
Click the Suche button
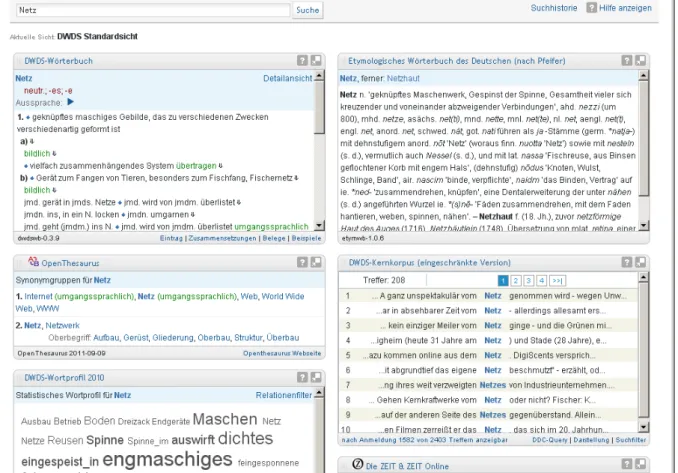point(307,10)
